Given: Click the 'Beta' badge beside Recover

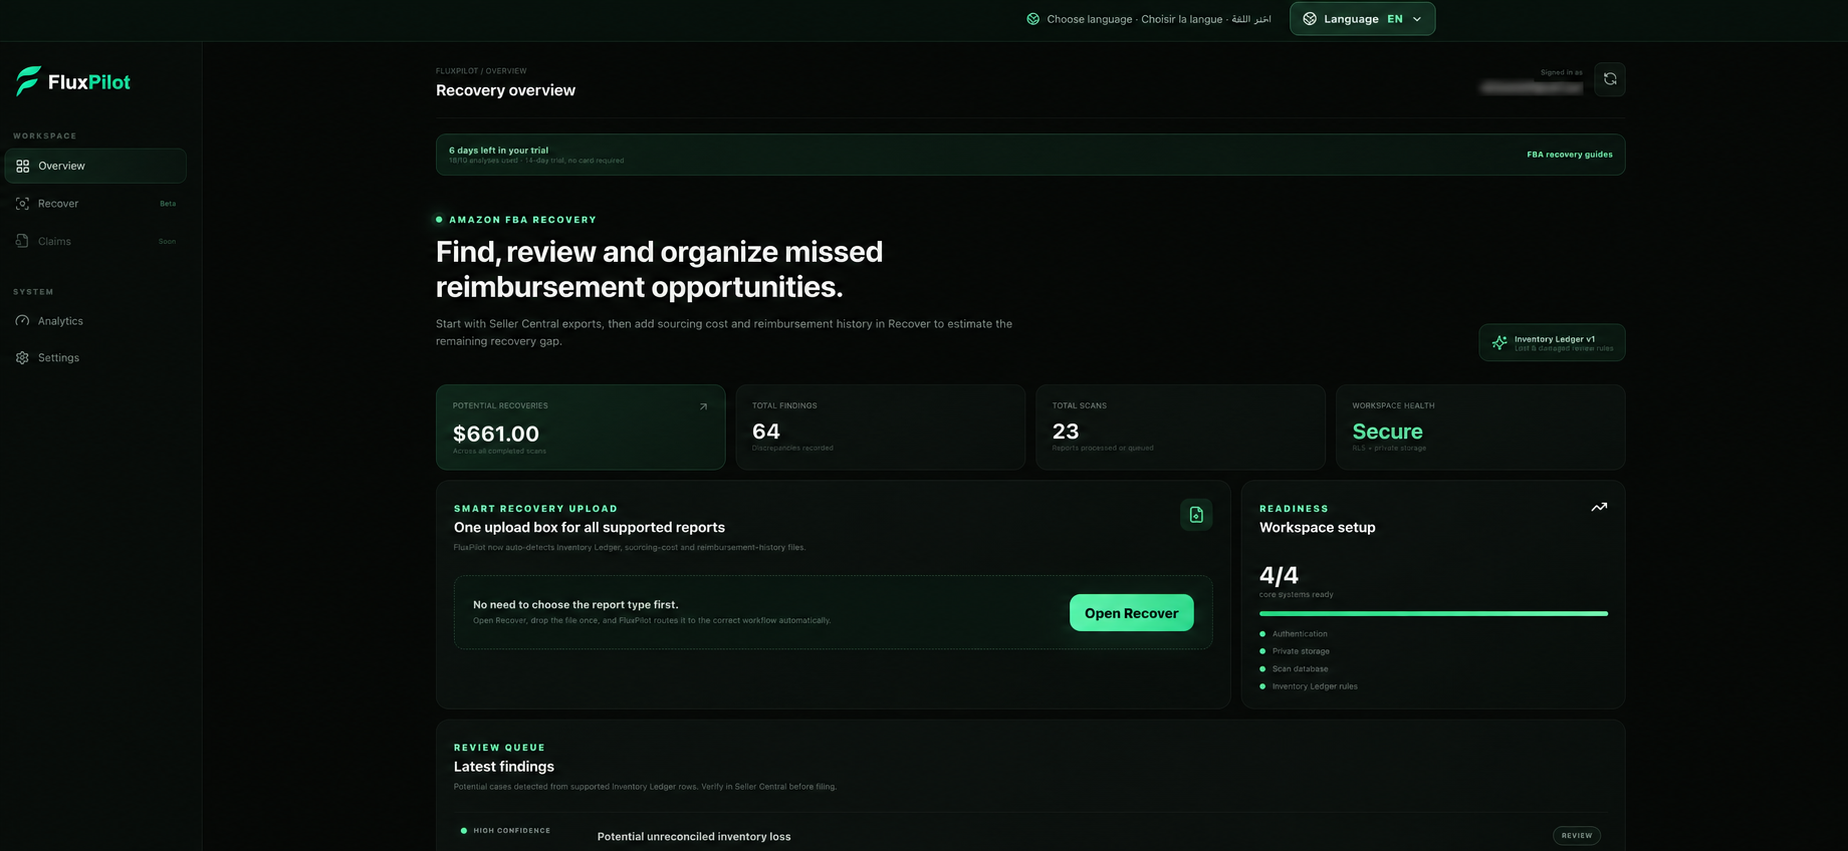Looking at the screenshot, I should (168, 204).
